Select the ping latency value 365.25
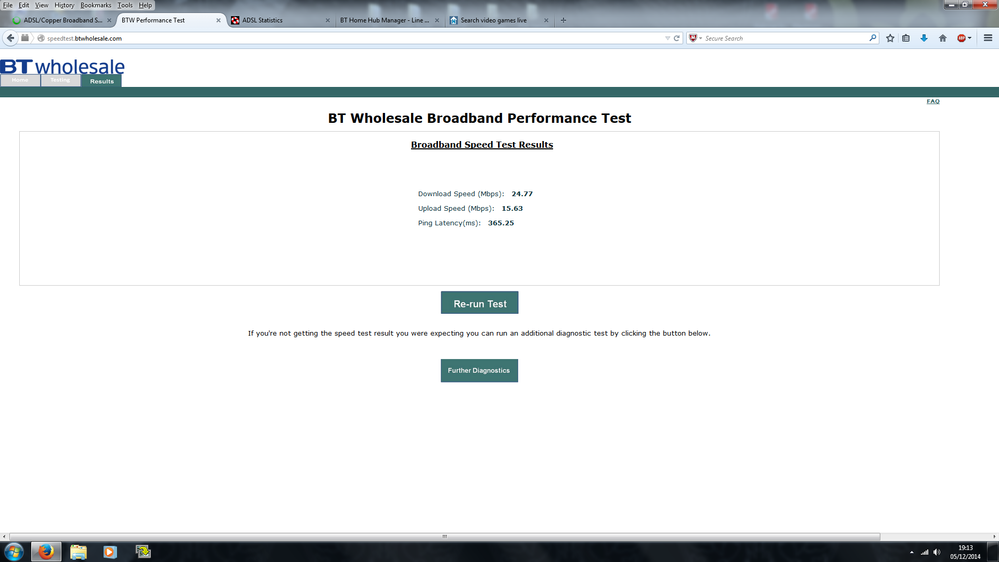Screen dimensions: 999x562 (x=501, y=223)
